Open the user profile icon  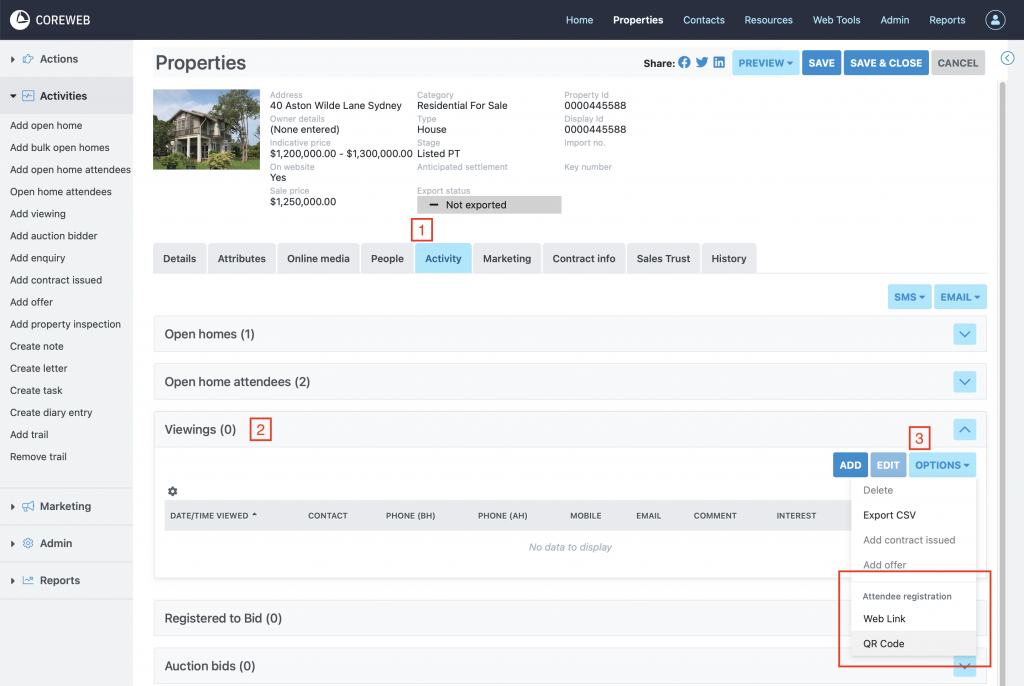[995, 20]
